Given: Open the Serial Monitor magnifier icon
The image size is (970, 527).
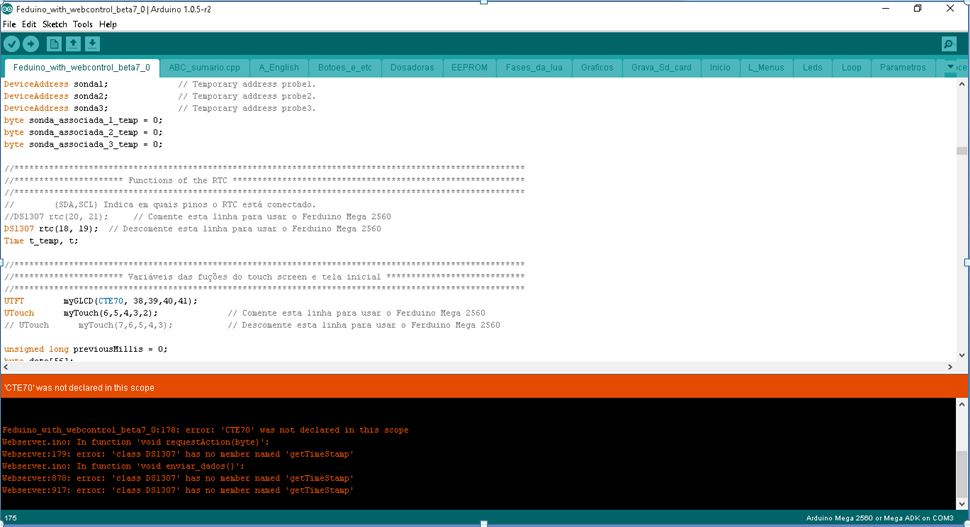Looking at the screenshot, I should 948,44.
